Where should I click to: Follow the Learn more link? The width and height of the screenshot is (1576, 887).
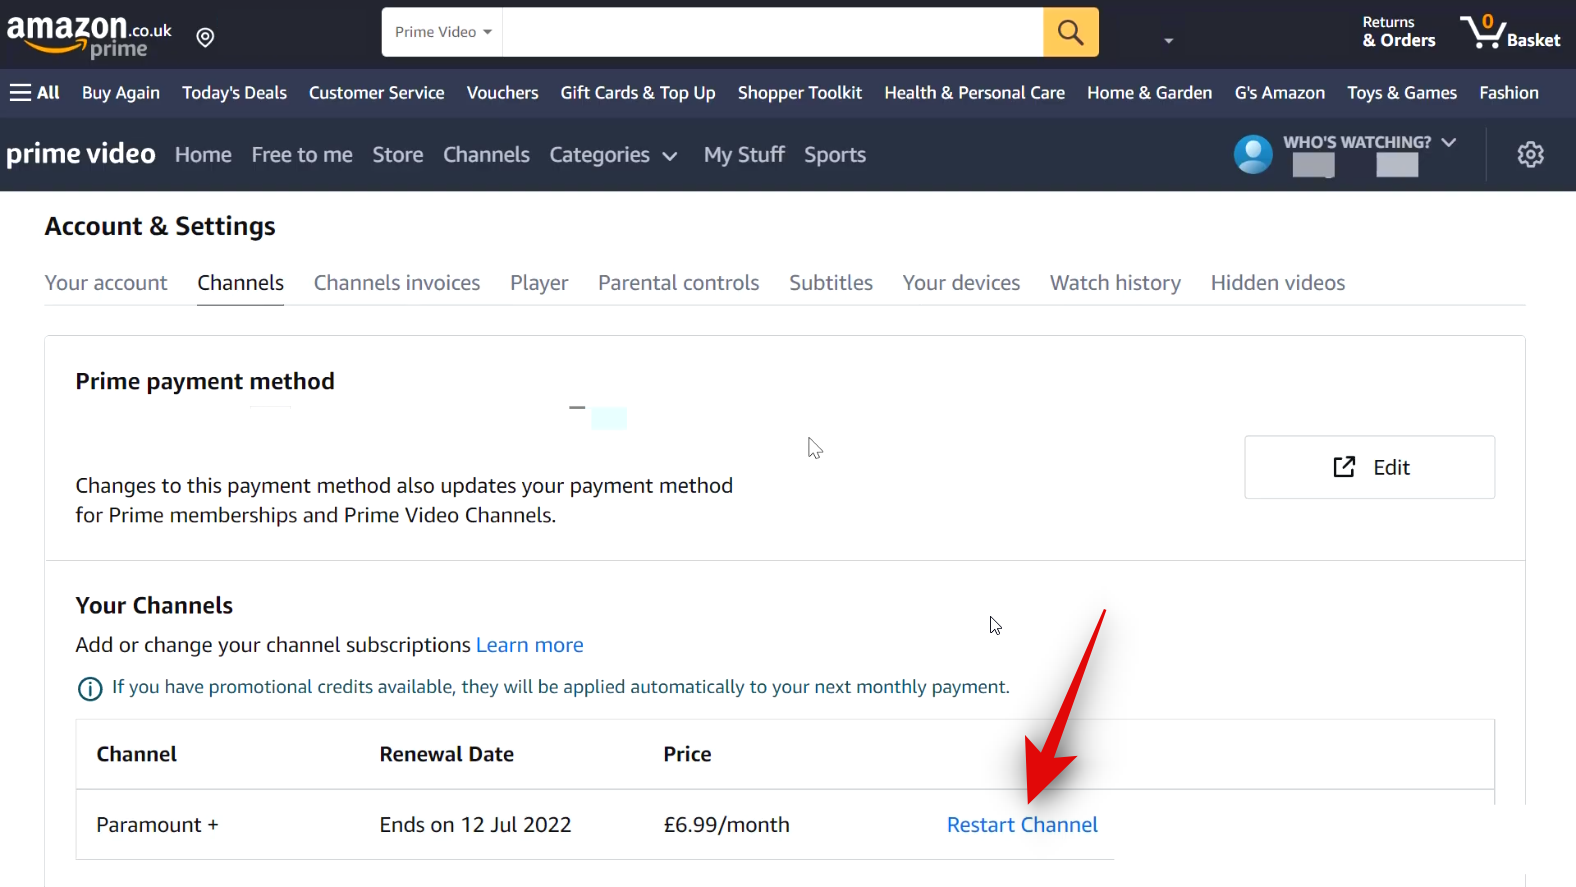pyautogui.click(x=529, y=645)
